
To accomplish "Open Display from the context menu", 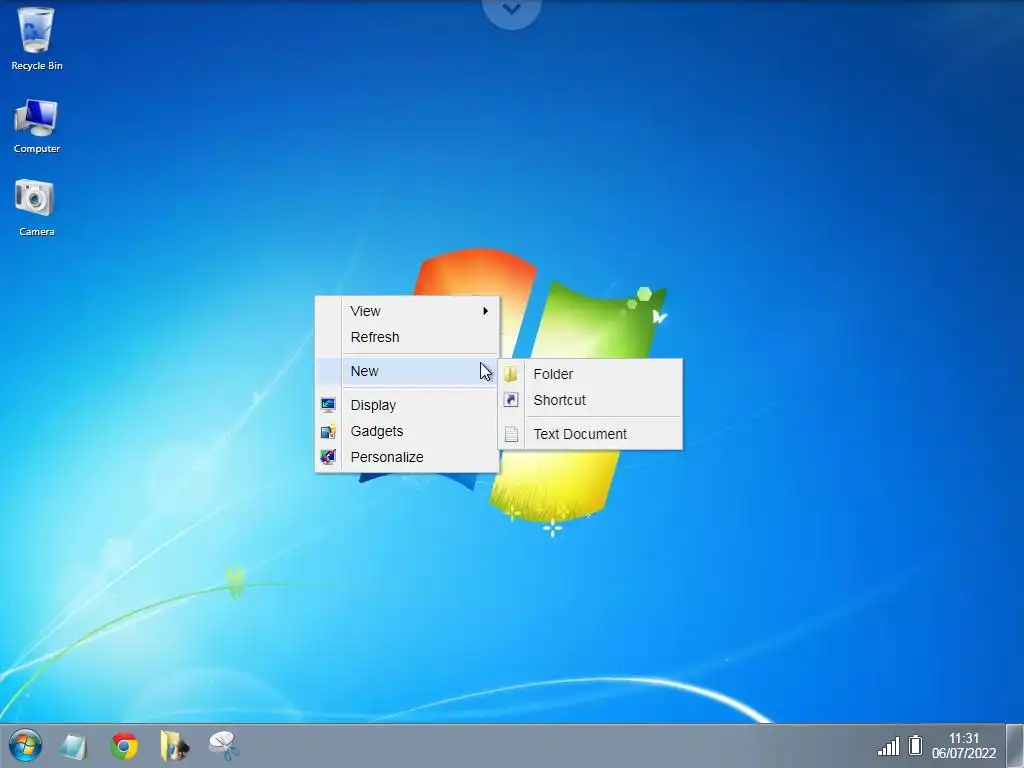I will (407, 405).
